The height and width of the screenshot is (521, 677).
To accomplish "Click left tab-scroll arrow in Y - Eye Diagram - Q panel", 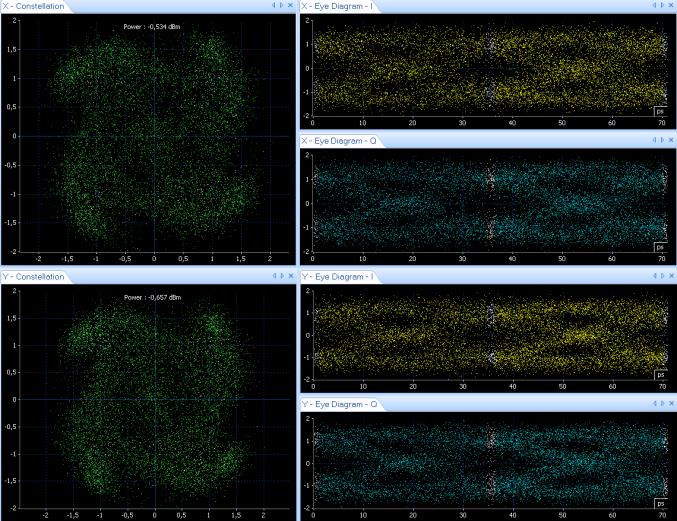I will point(655,403).
